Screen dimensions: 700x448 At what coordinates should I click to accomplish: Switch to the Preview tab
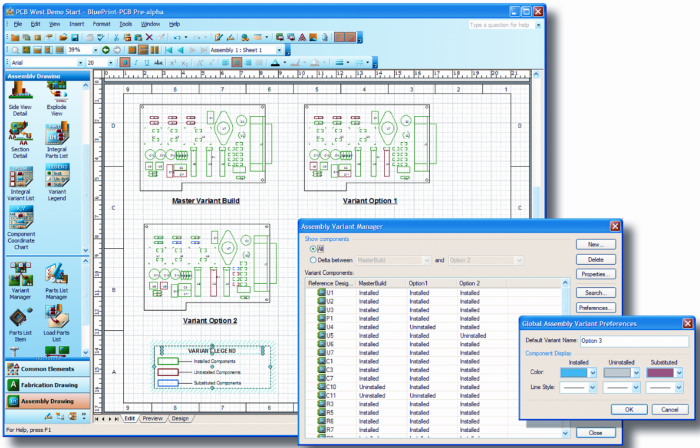pyautogui.click(x=153, y=419)
